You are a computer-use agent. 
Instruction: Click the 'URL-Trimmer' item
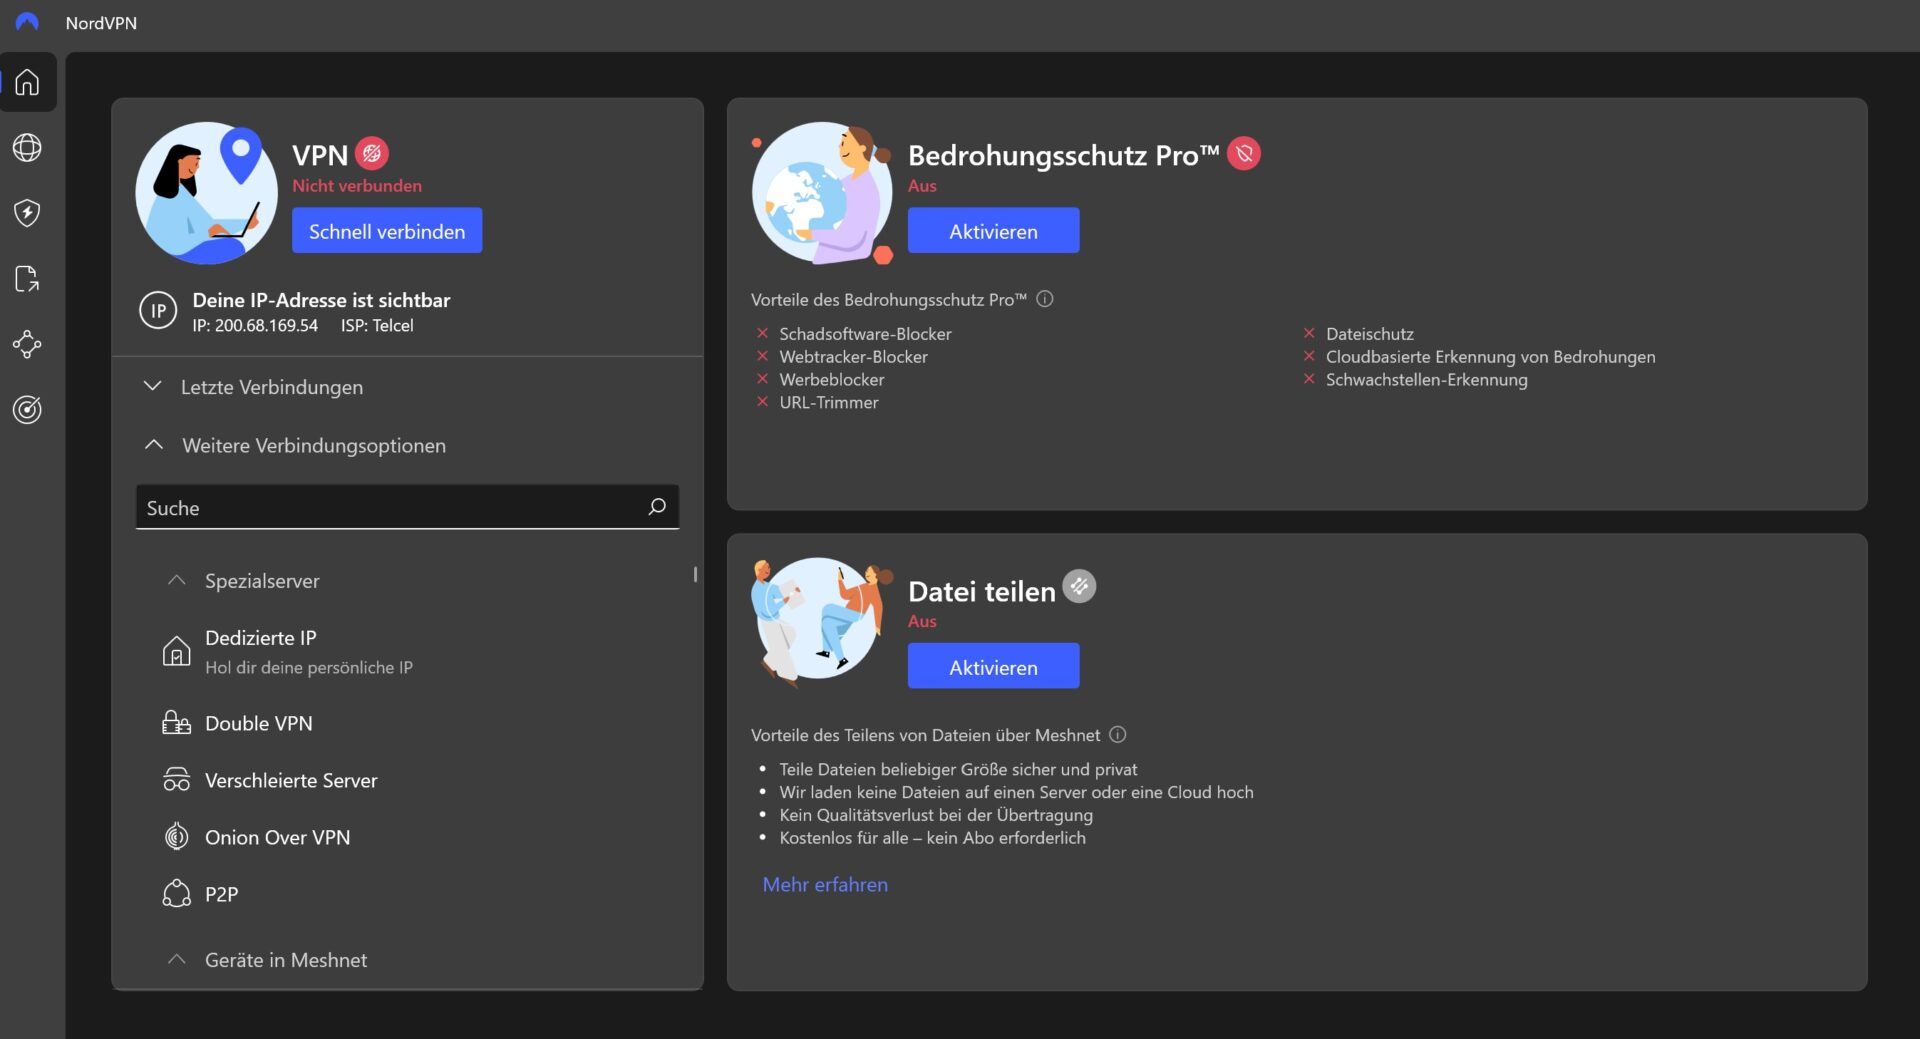pos(829,403)
